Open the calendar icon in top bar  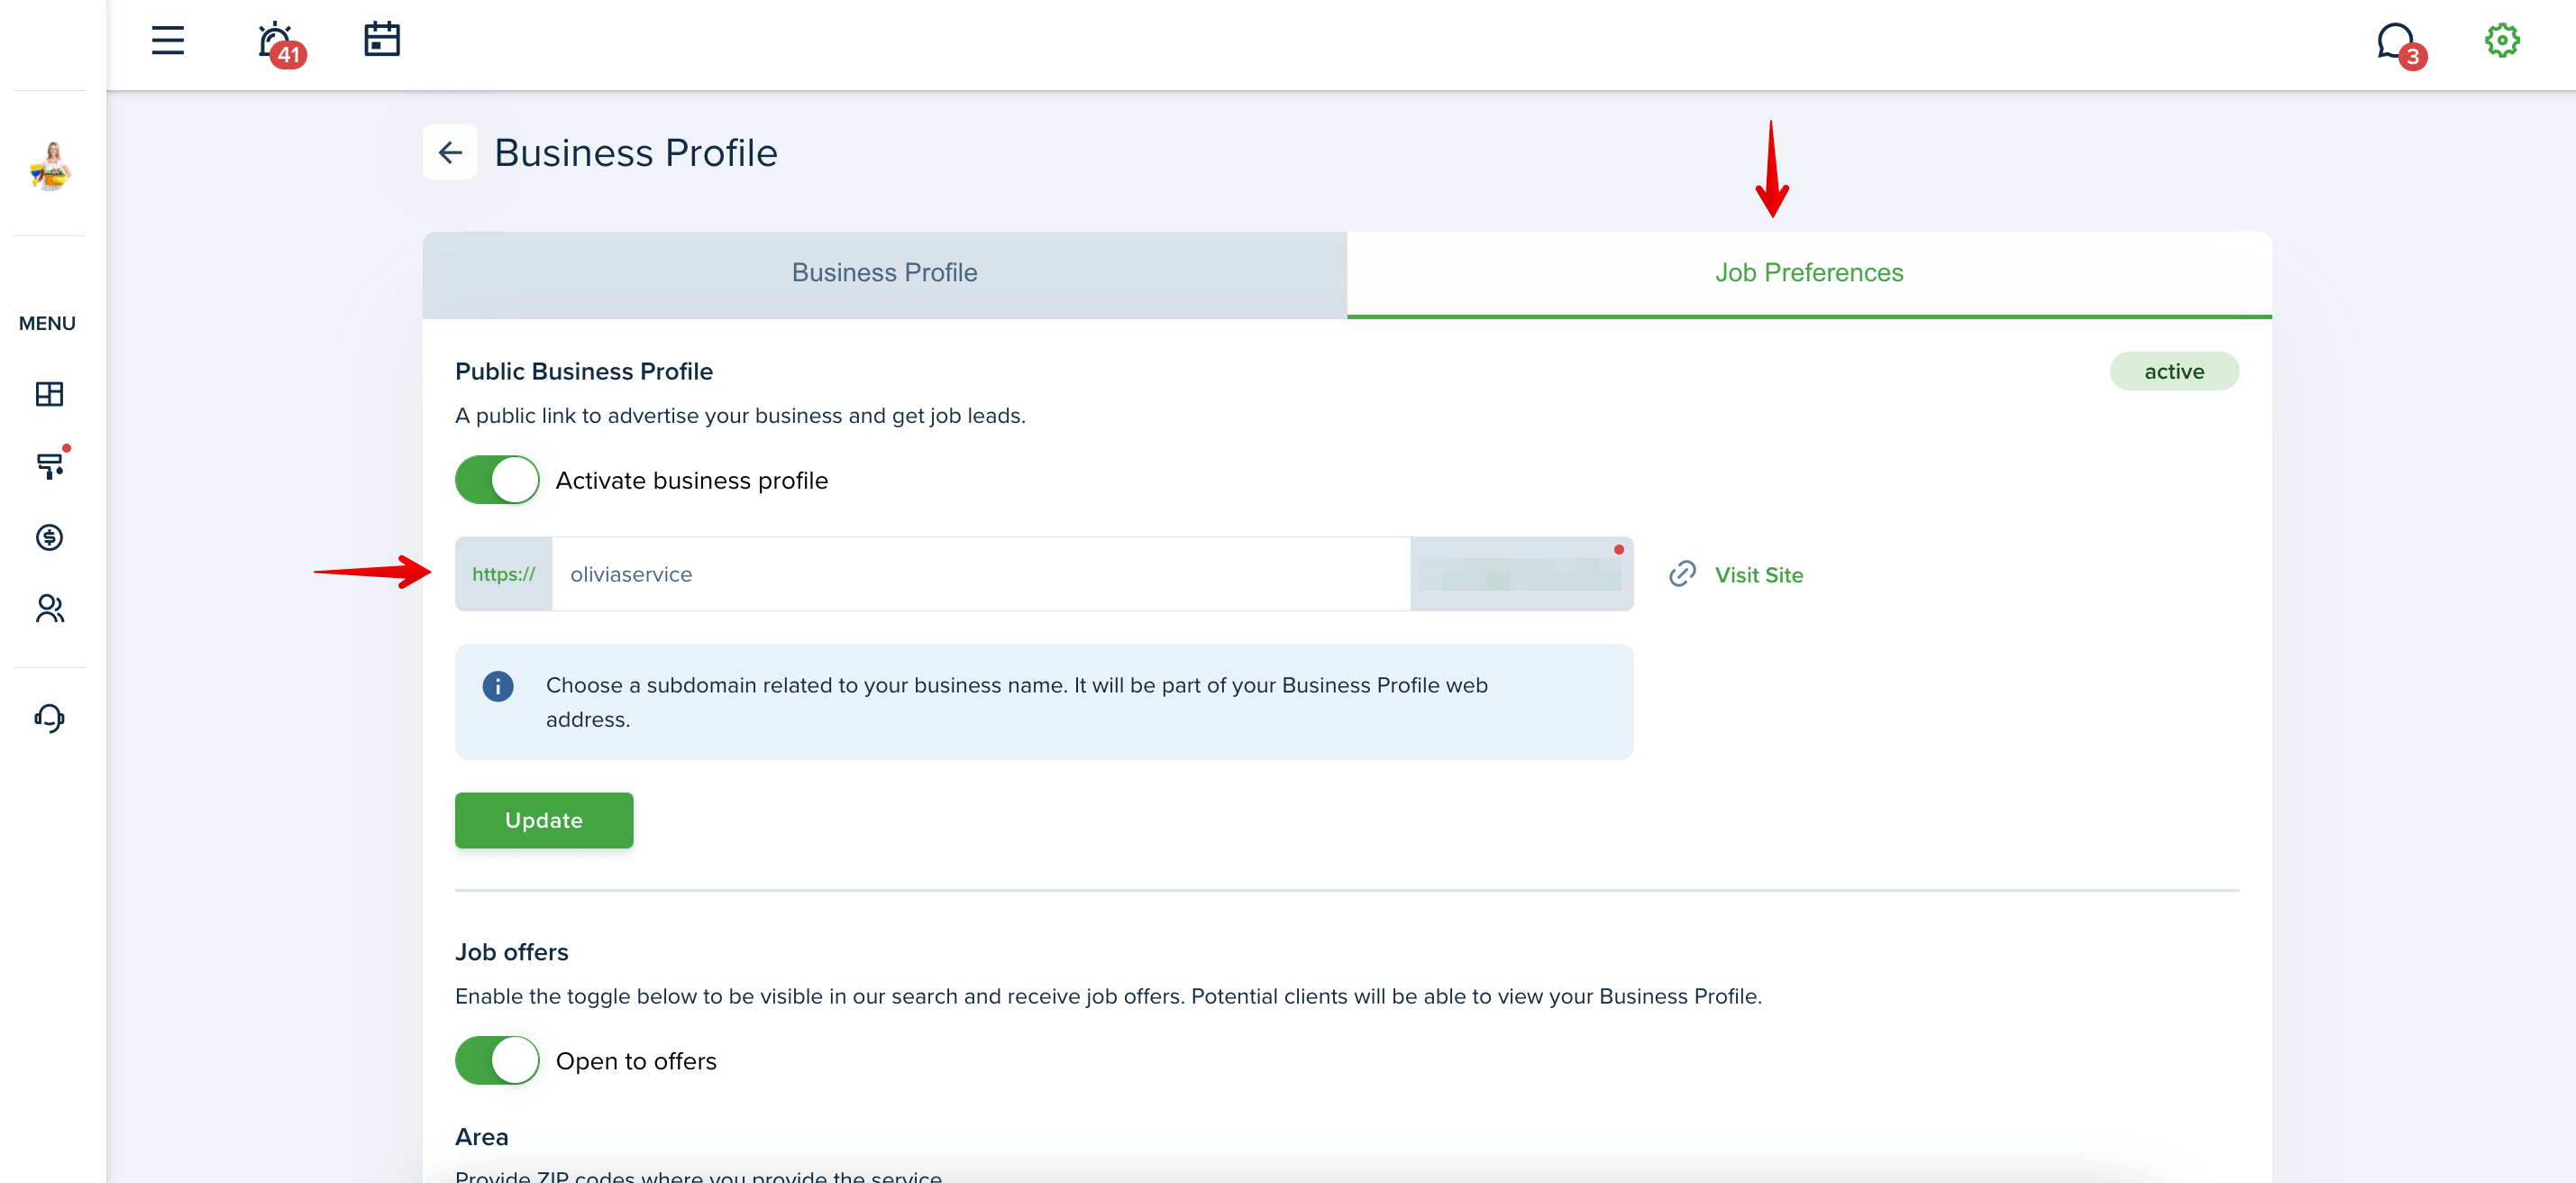[382, 40]
